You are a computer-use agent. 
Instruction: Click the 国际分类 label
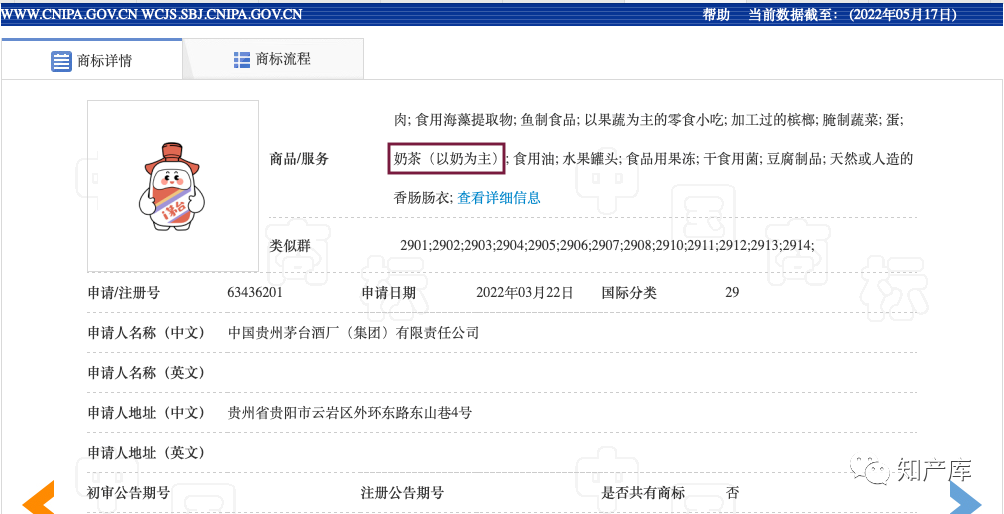click(629, 293)
